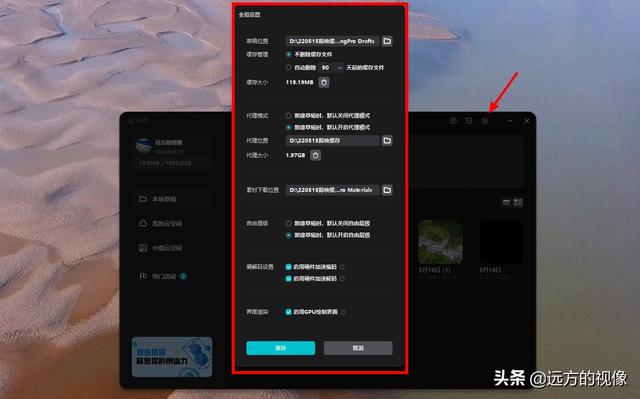Open profile avatar in main window
Viewport: 640px width, 399px height.
click(x=144, y=146)
